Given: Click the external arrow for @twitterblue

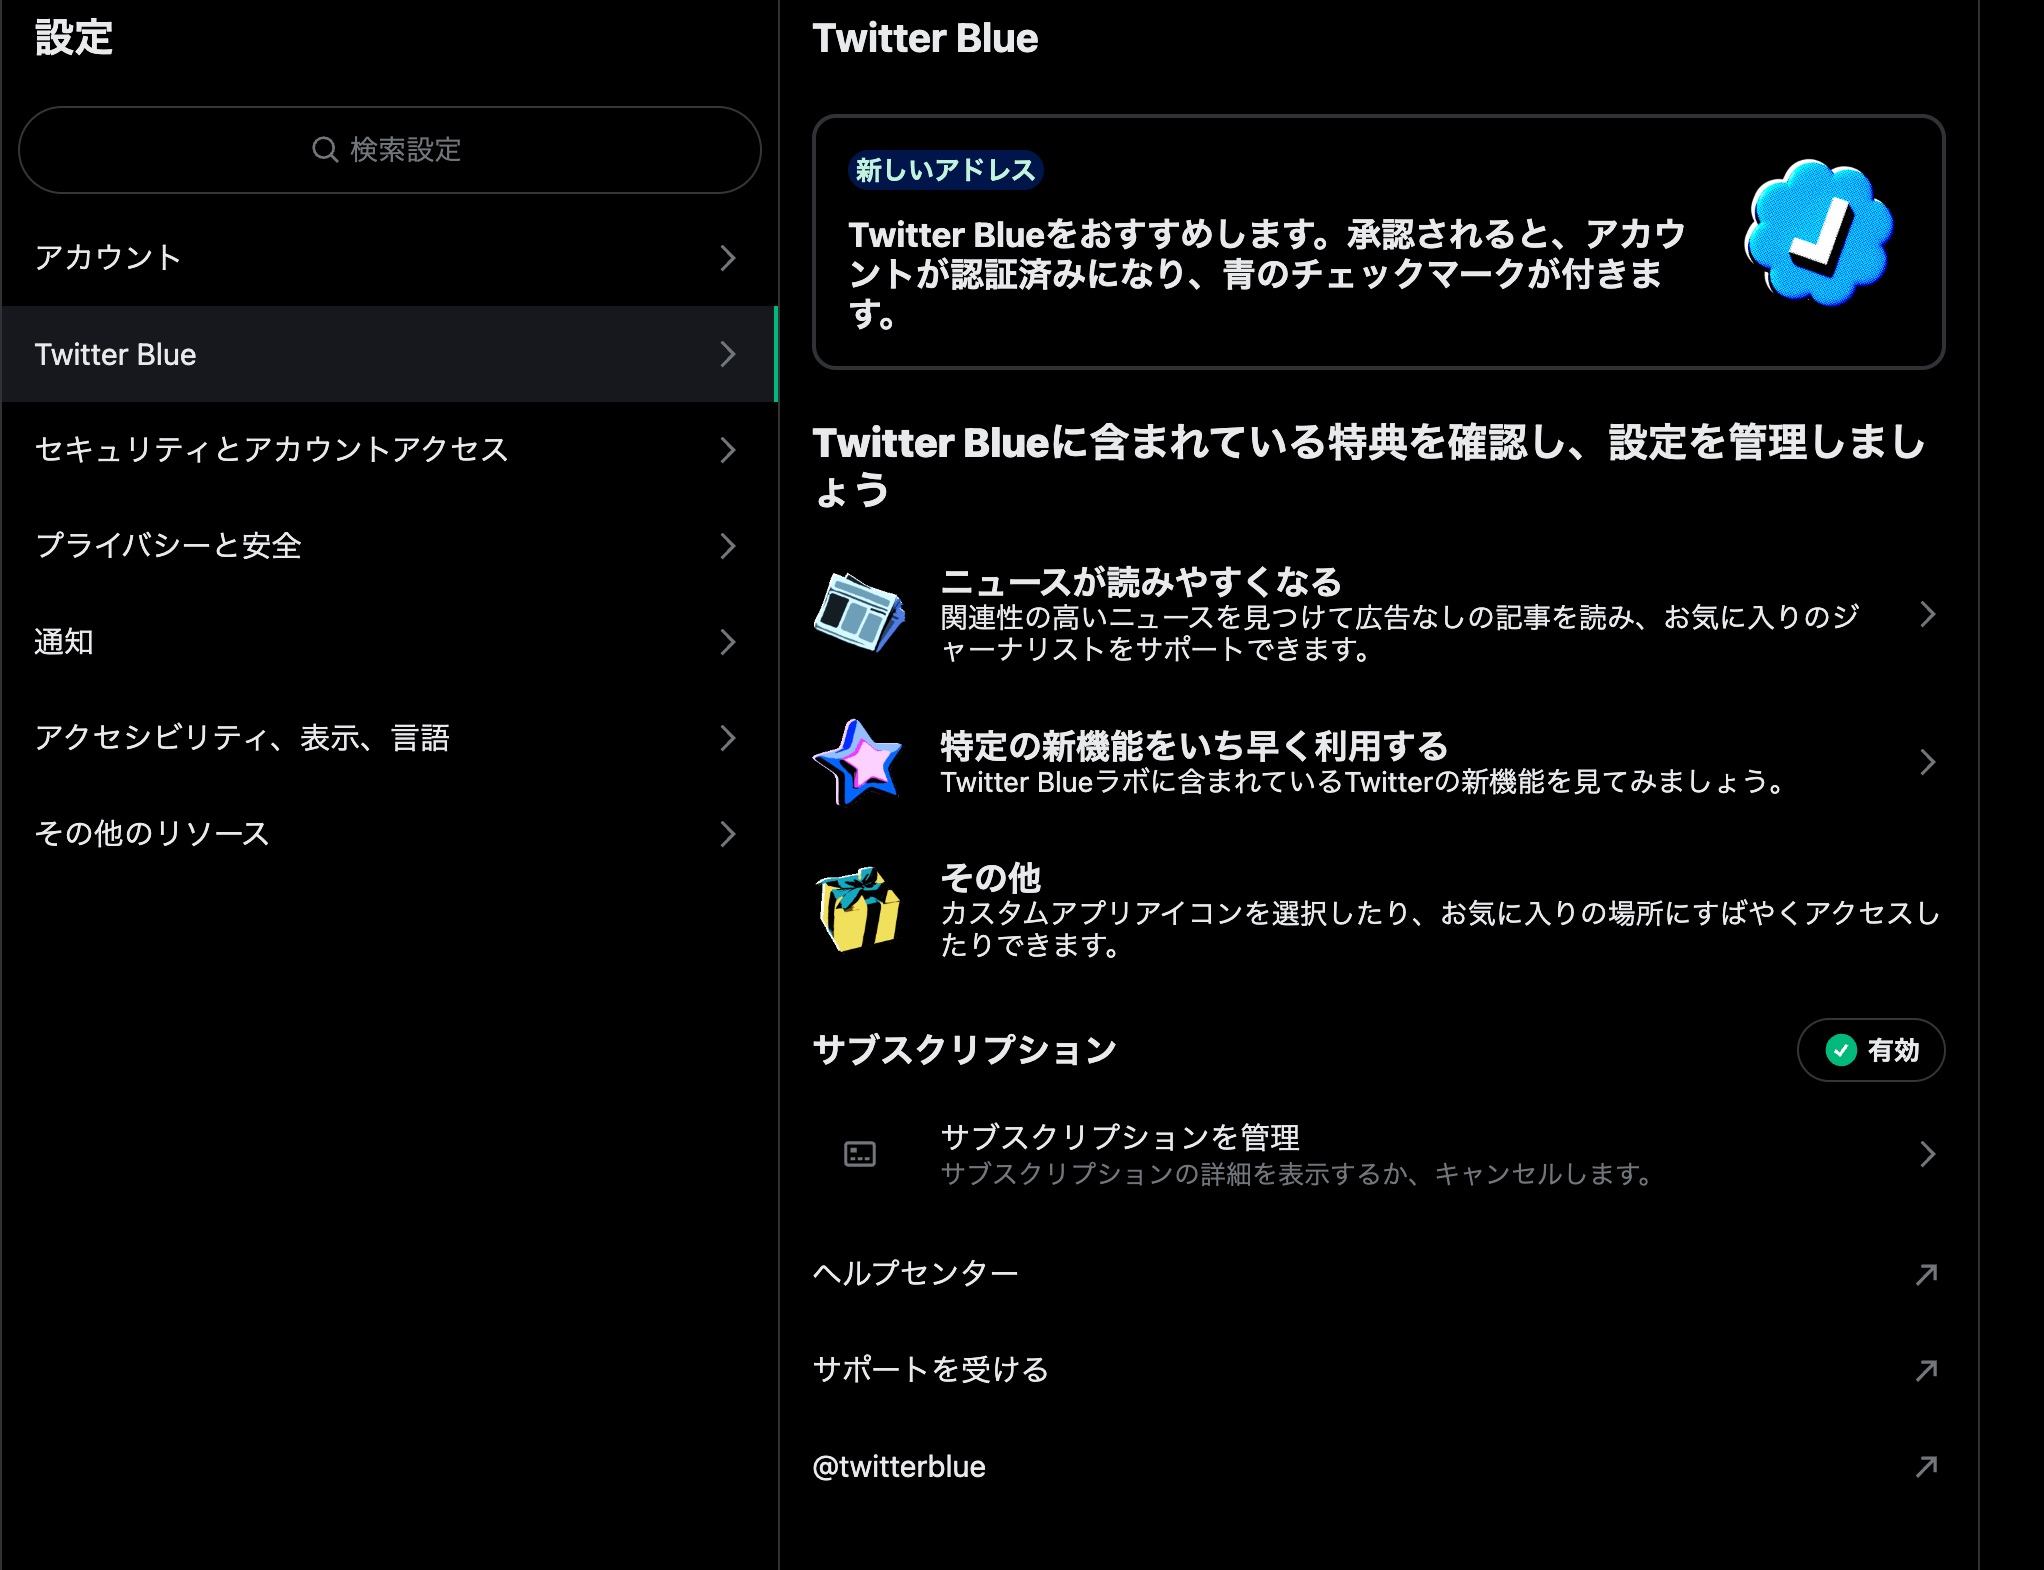Looking at the screenshot, I should pos(1926,1466).
